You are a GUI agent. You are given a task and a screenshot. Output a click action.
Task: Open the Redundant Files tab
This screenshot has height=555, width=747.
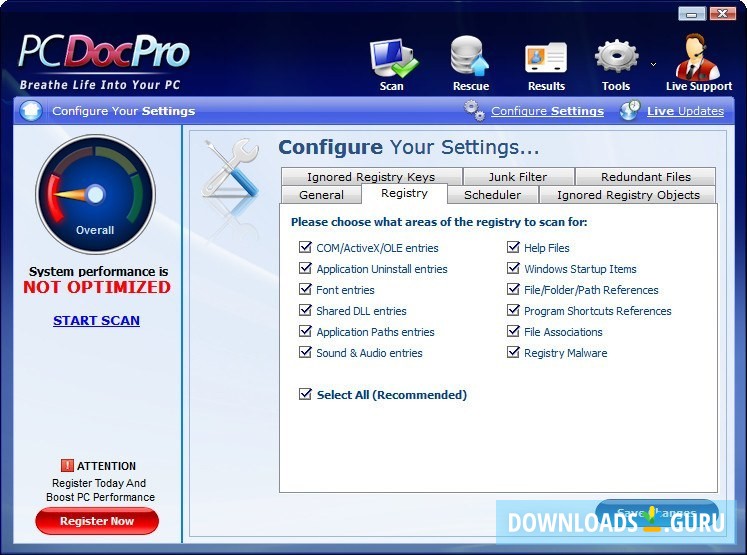[x=646, y=177]
